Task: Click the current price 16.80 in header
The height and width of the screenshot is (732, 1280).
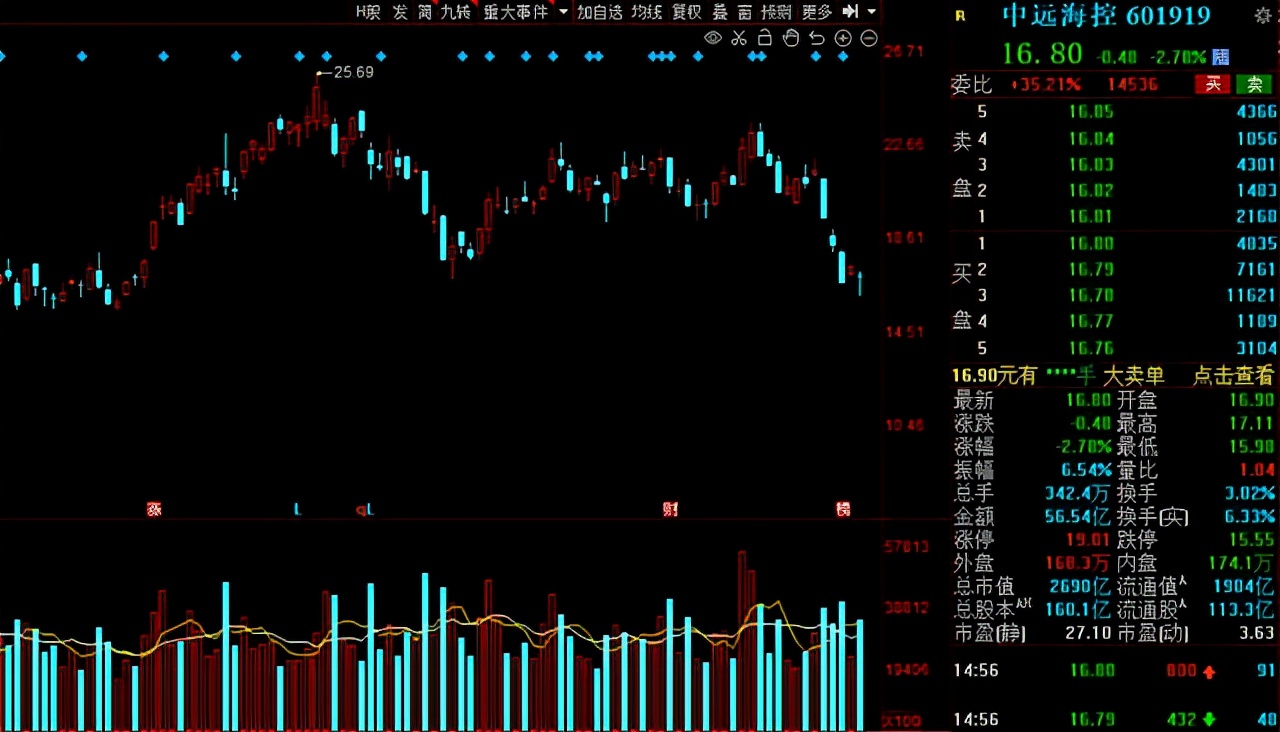Action: point(1042,54)
